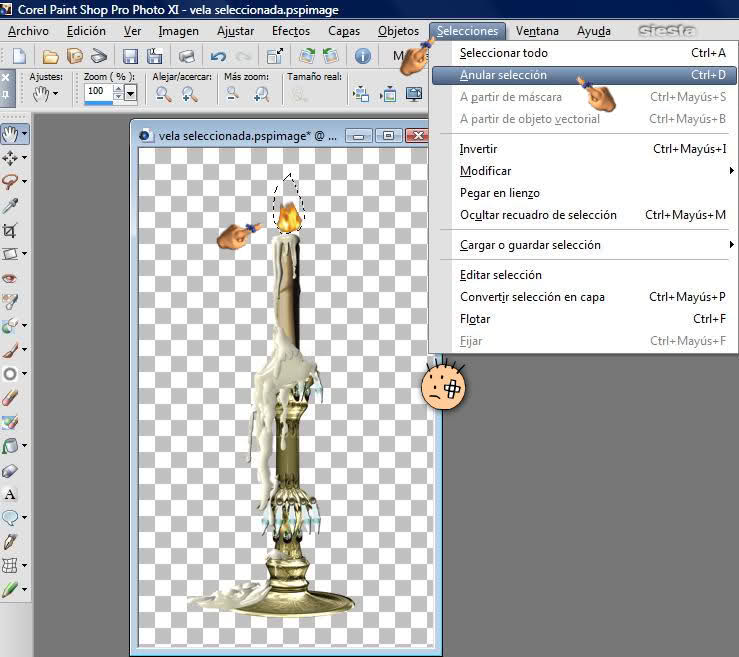Select the Flood Fill bucket tool
The image size is (739, 657).
tap(10, 445)
